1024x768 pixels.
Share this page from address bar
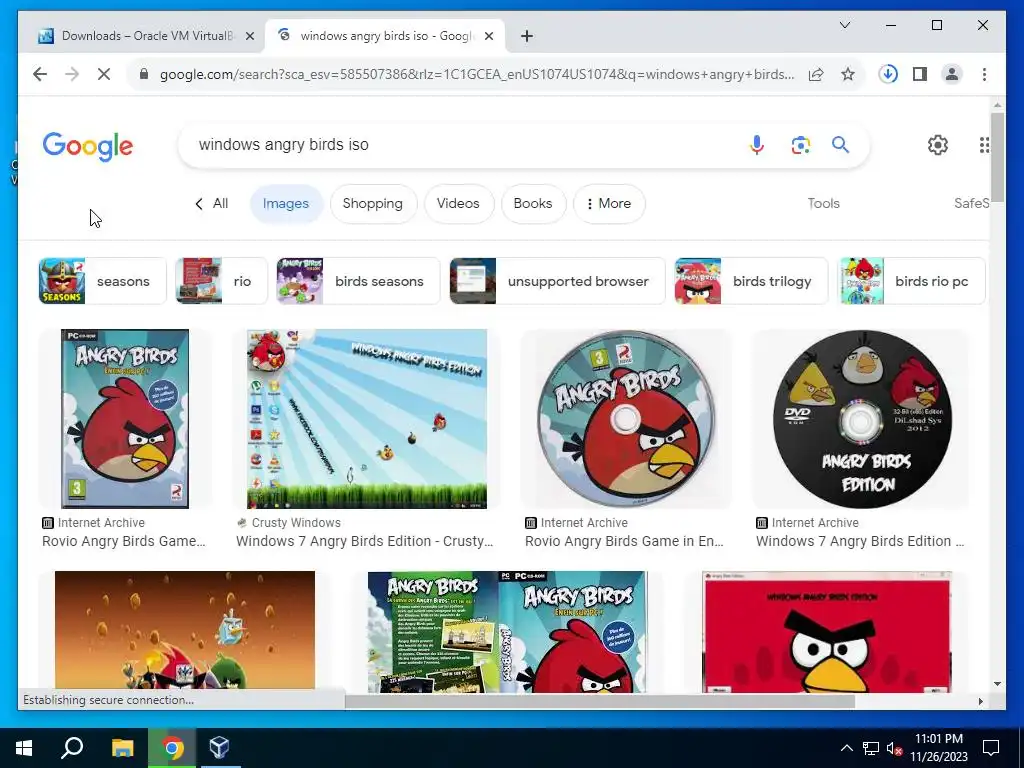click(x=816, y=74)
